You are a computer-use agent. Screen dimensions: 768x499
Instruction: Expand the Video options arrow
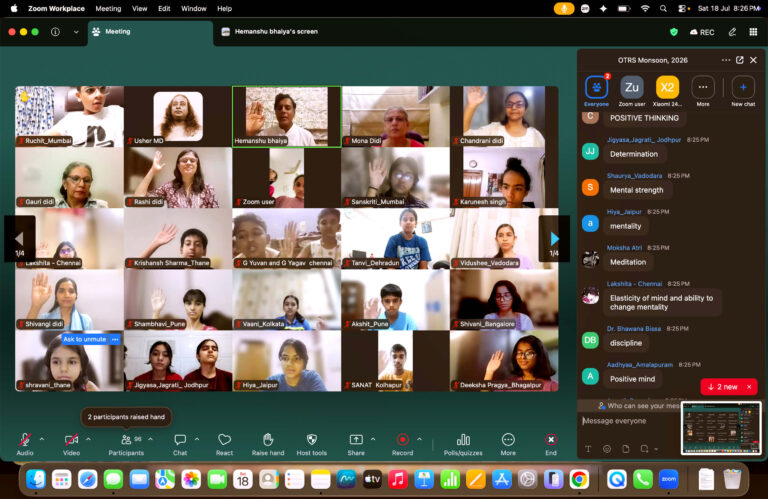point(88,439)
